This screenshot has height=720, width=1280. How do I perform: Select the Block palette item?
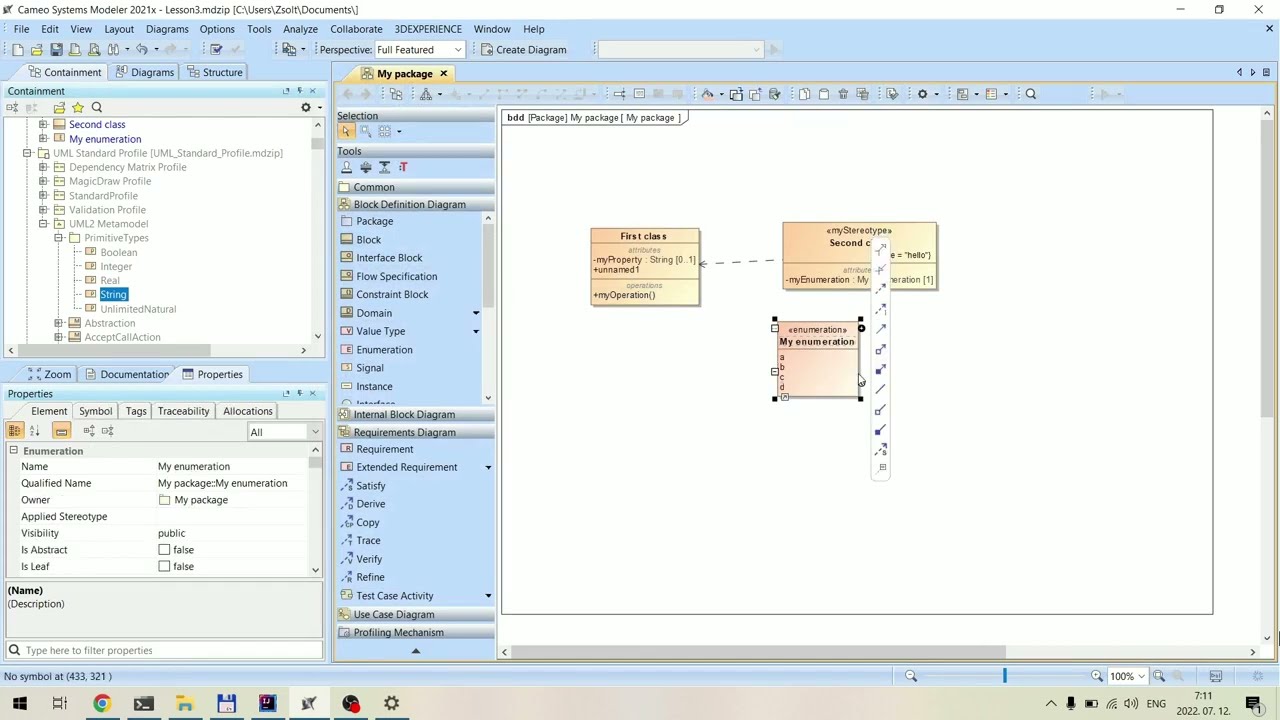[368, 239]
